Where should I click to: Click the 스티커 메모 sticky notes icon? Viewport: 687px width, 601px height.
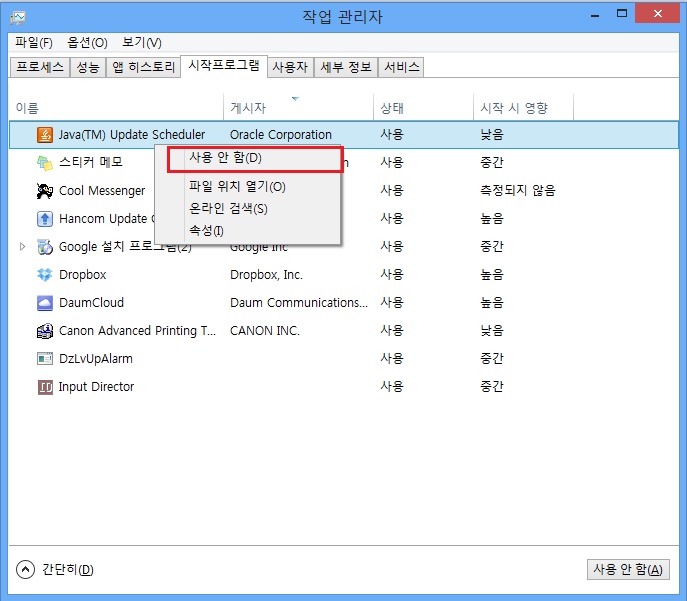coord(45,163)
